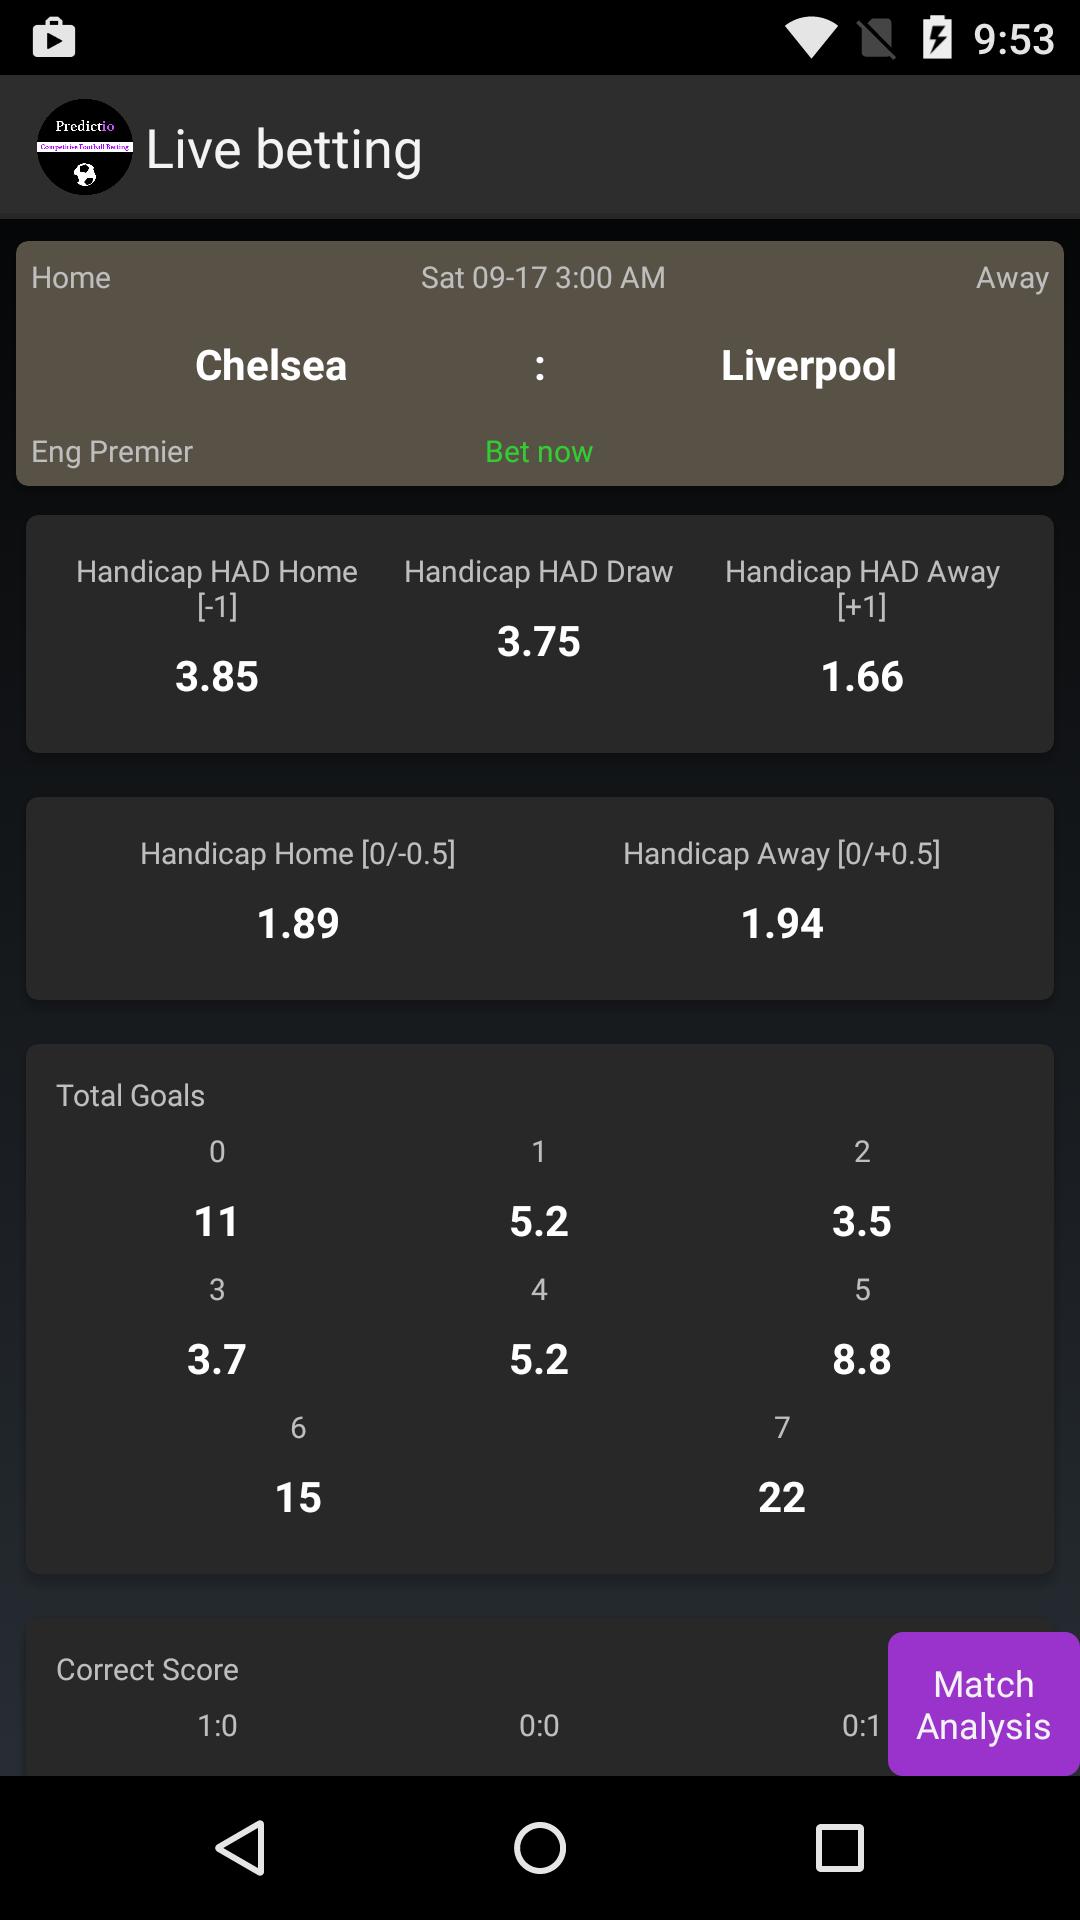Choose Correct Score 1:0 option
The width and height of the screenshot is (1080, 1920).
(216, 1724)
